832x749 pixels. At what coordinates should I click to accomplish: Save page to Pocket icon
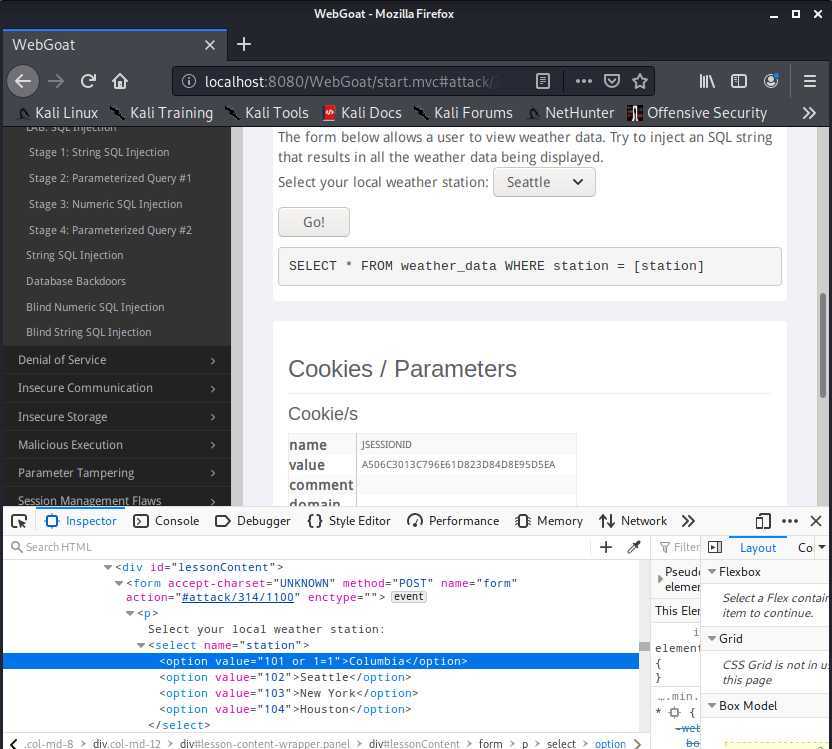[x=612, y=81]
